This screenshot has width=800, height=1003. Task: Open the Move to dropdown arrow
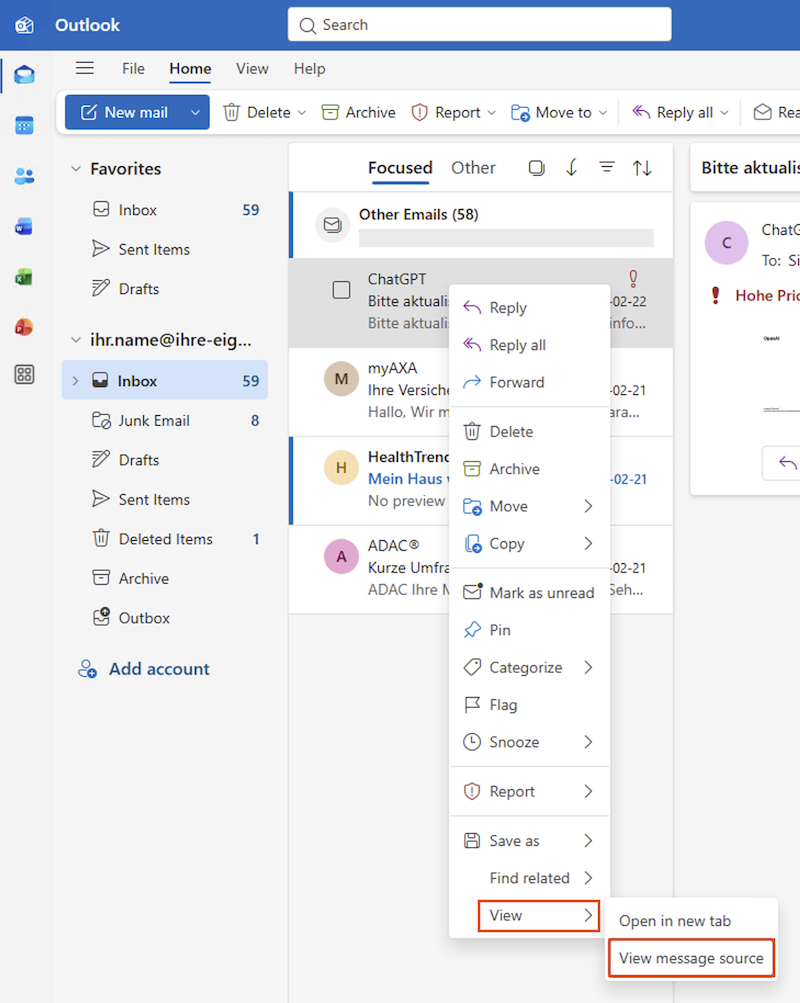click(x=603, y=113)
